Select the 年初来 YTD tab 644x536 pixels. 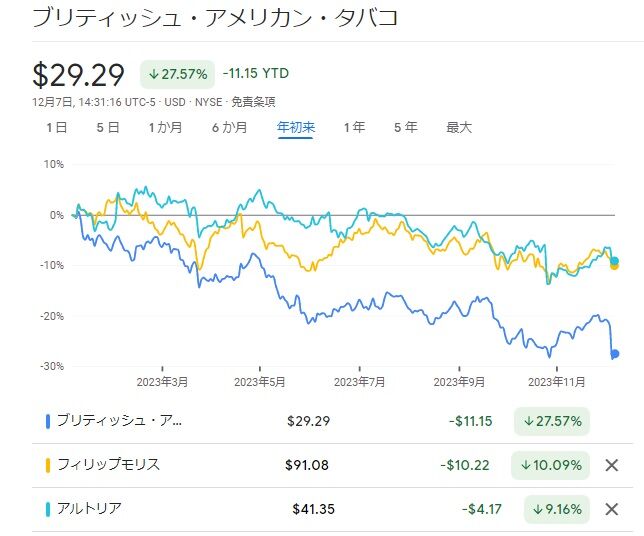pos(296,127)
